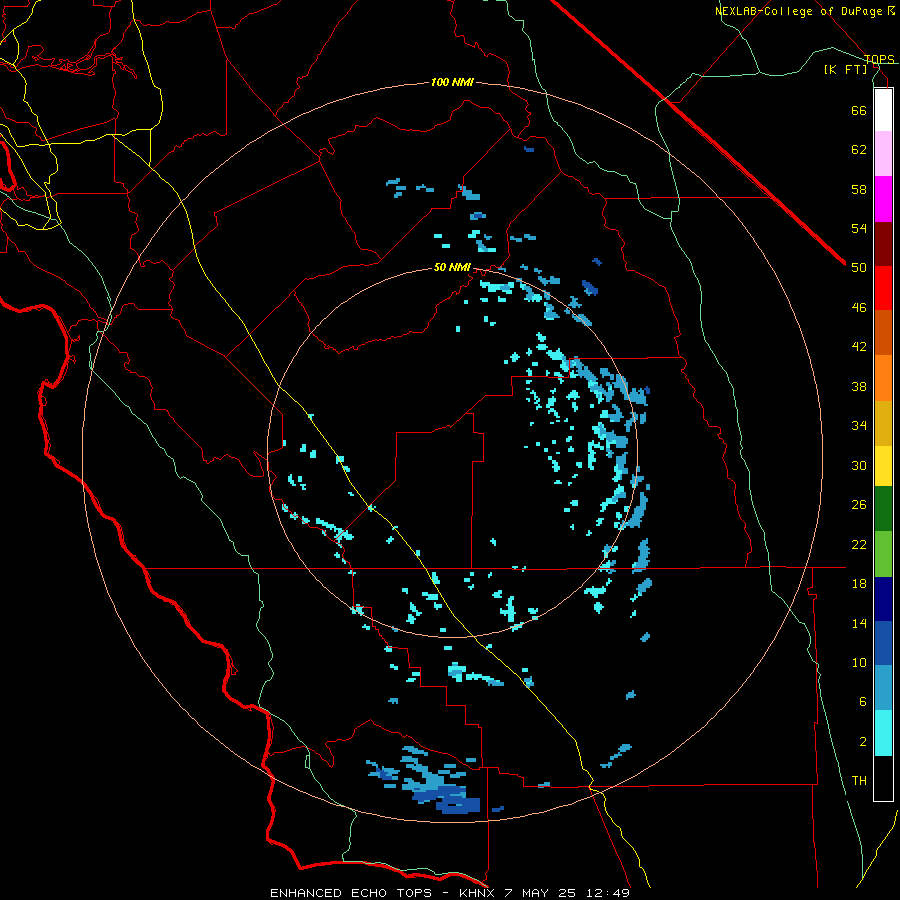Pick the bright red legend color block

[883, 288]
